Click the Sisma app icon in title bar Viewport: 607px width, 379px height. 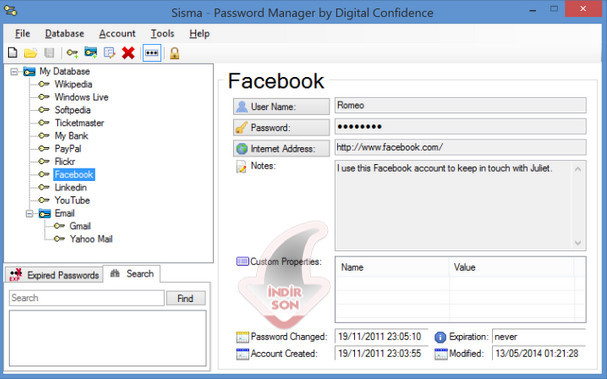pyautogui.click(x=10, y=10)
